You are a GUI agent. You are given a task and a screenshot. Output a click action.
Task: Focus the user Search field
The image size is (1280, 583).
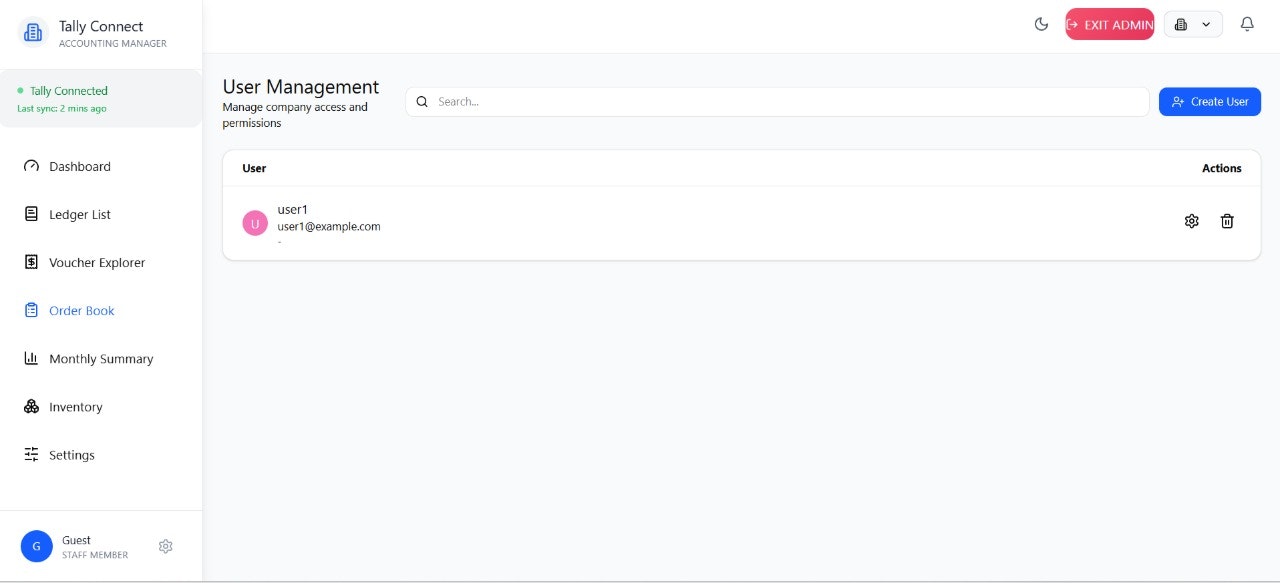click(x=777, y=101)
